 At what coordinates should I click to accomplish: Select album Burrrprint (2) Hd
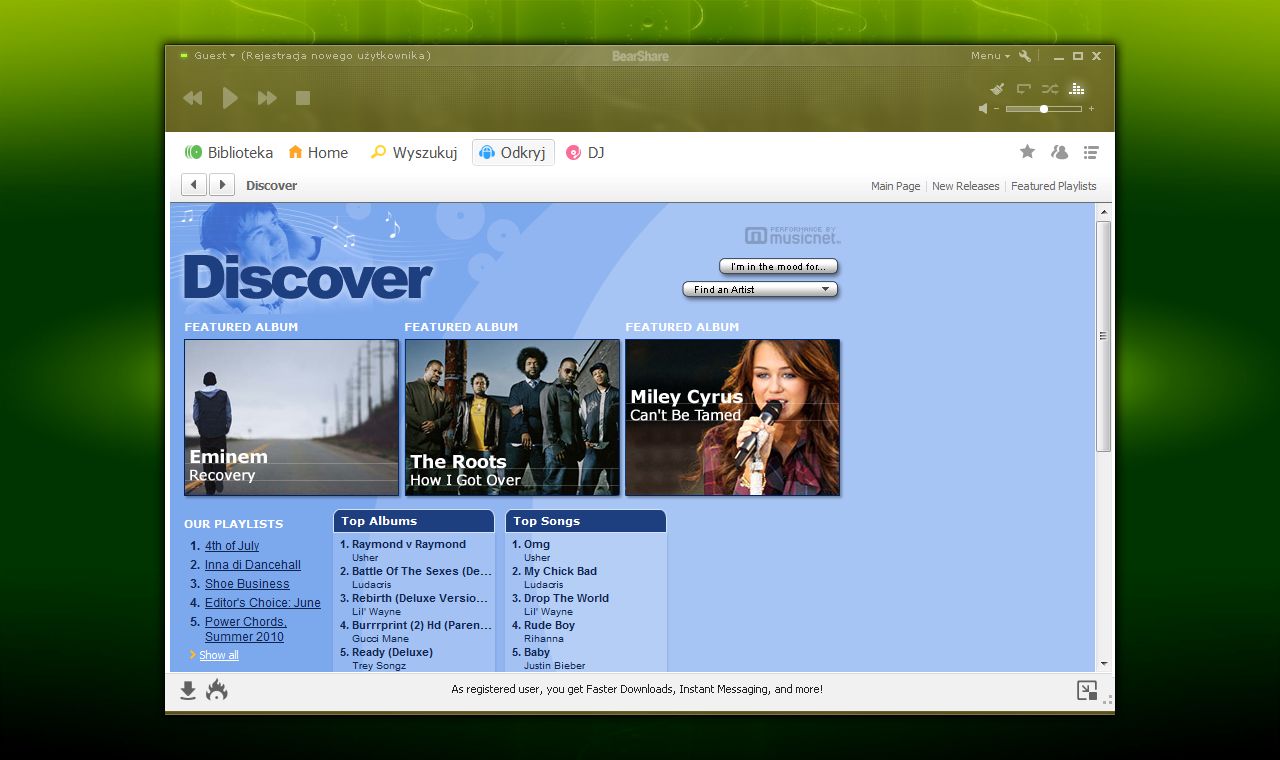click(422, 625)
